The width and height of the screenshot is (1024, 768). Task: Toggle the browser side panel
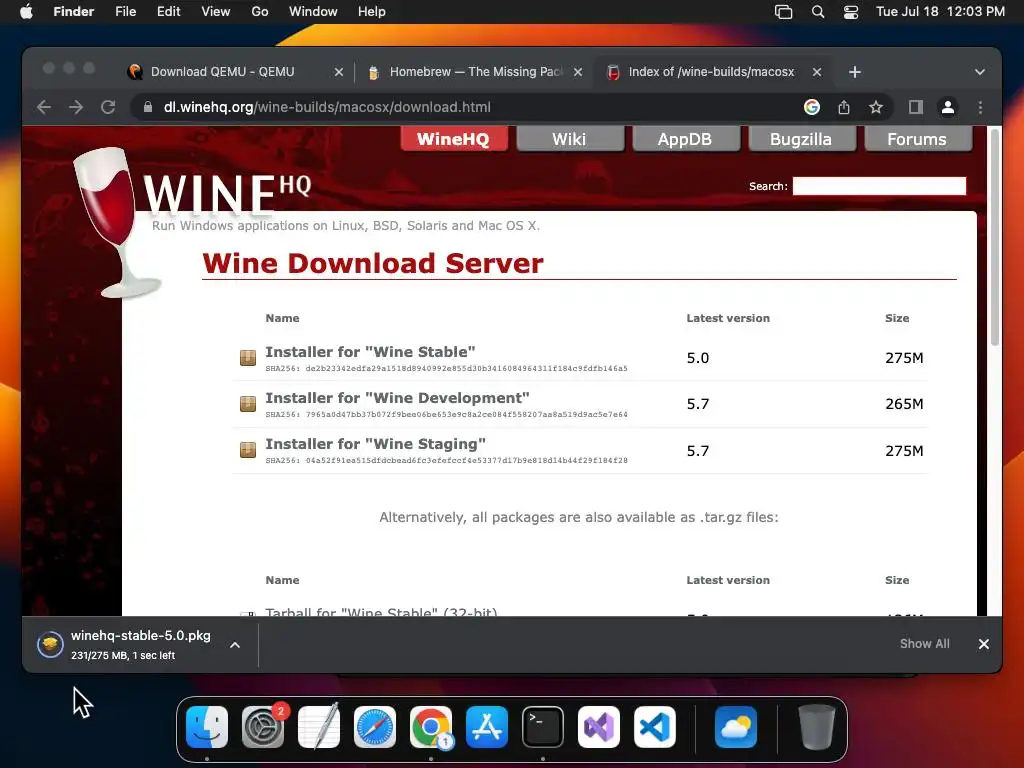916,107
